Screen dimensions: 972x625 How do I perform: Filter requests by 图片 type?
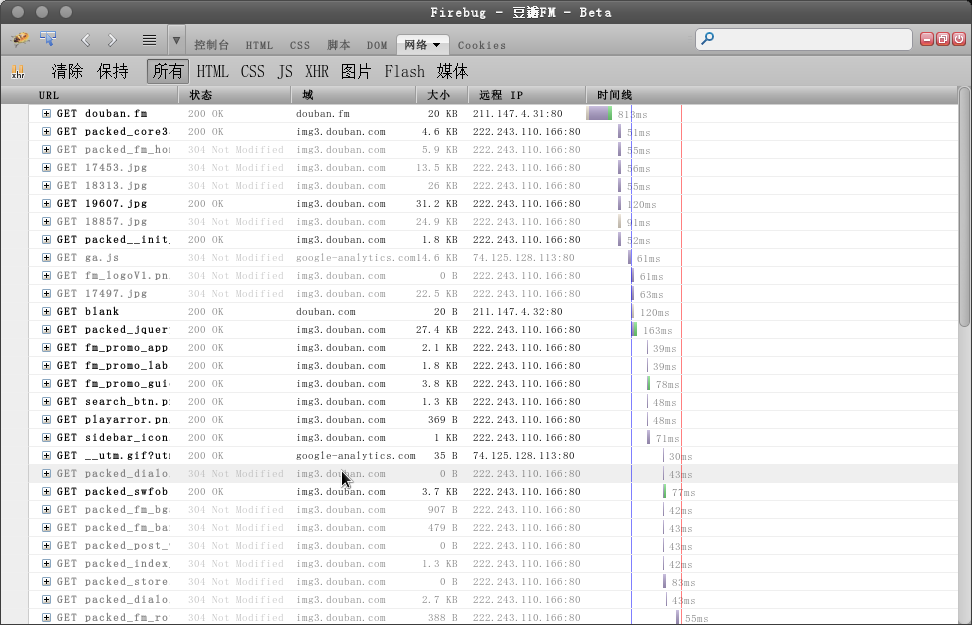pos(356,71)
